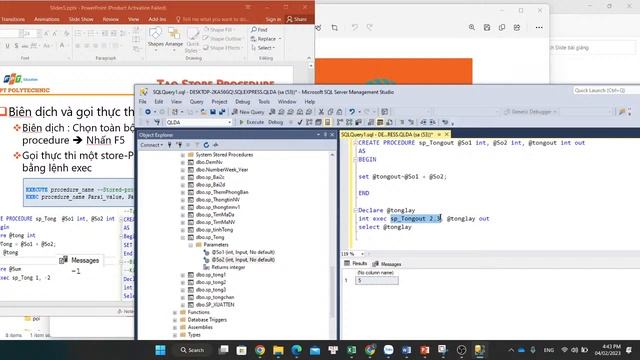Click the Cut scissors icon in SSMS toolbar
The width and height of the screenshot is (640, 360).
coord(321,112)
